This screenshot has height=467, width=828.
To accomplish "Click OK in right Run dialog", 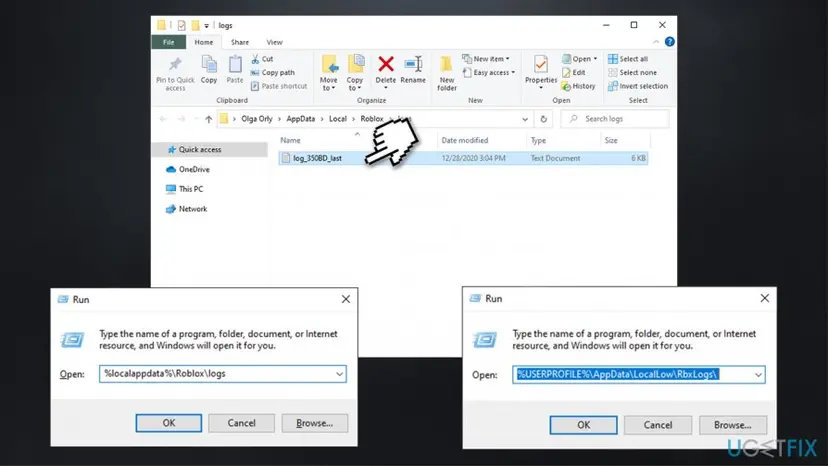I will coord(584,425).
